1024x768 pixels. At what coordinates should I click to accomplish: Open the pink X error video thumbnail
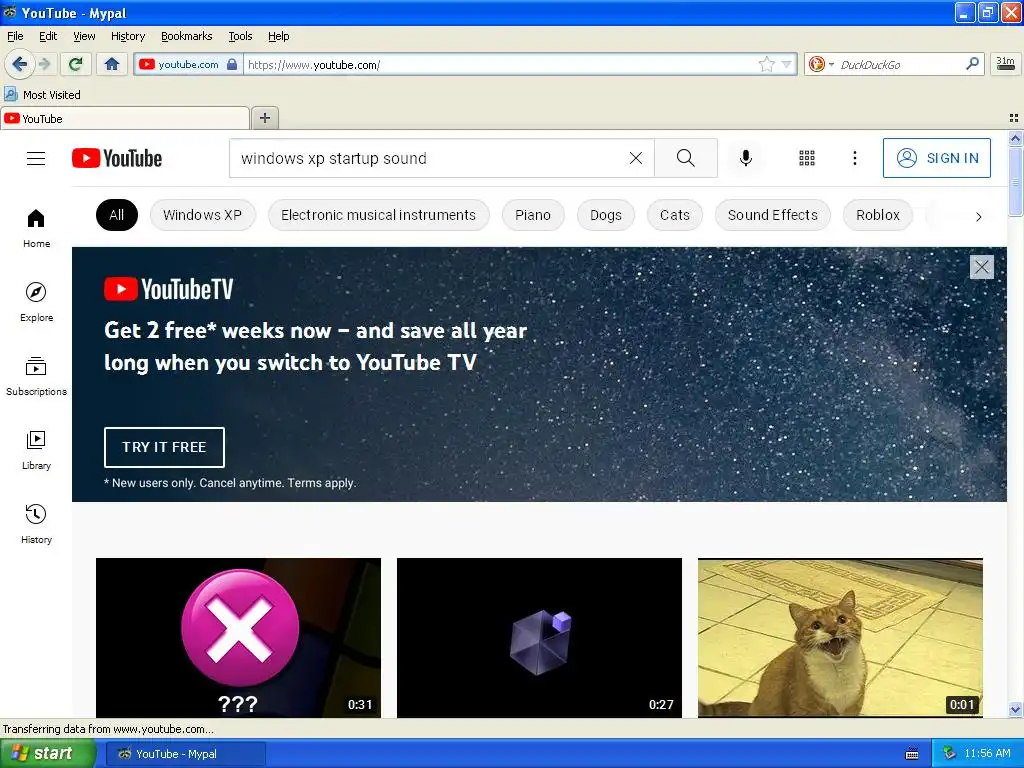point(238,637)
